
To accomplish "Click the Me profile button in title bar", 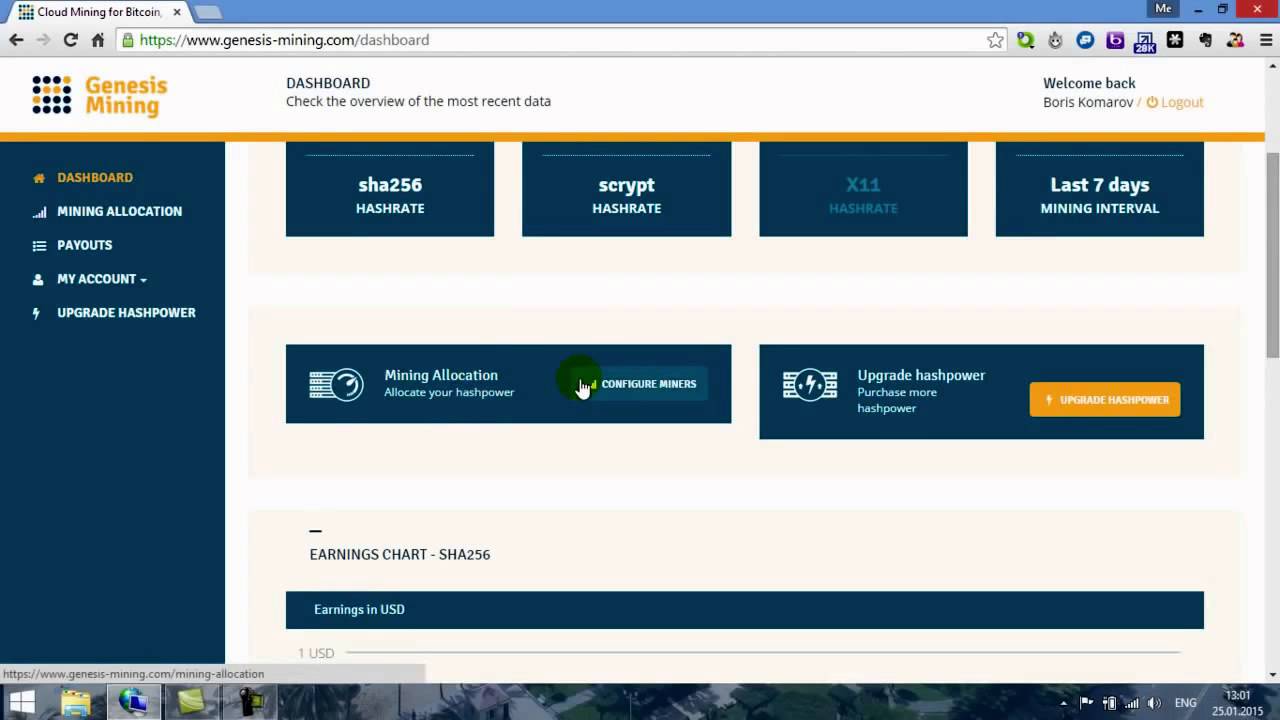I will coord(1163,8).
